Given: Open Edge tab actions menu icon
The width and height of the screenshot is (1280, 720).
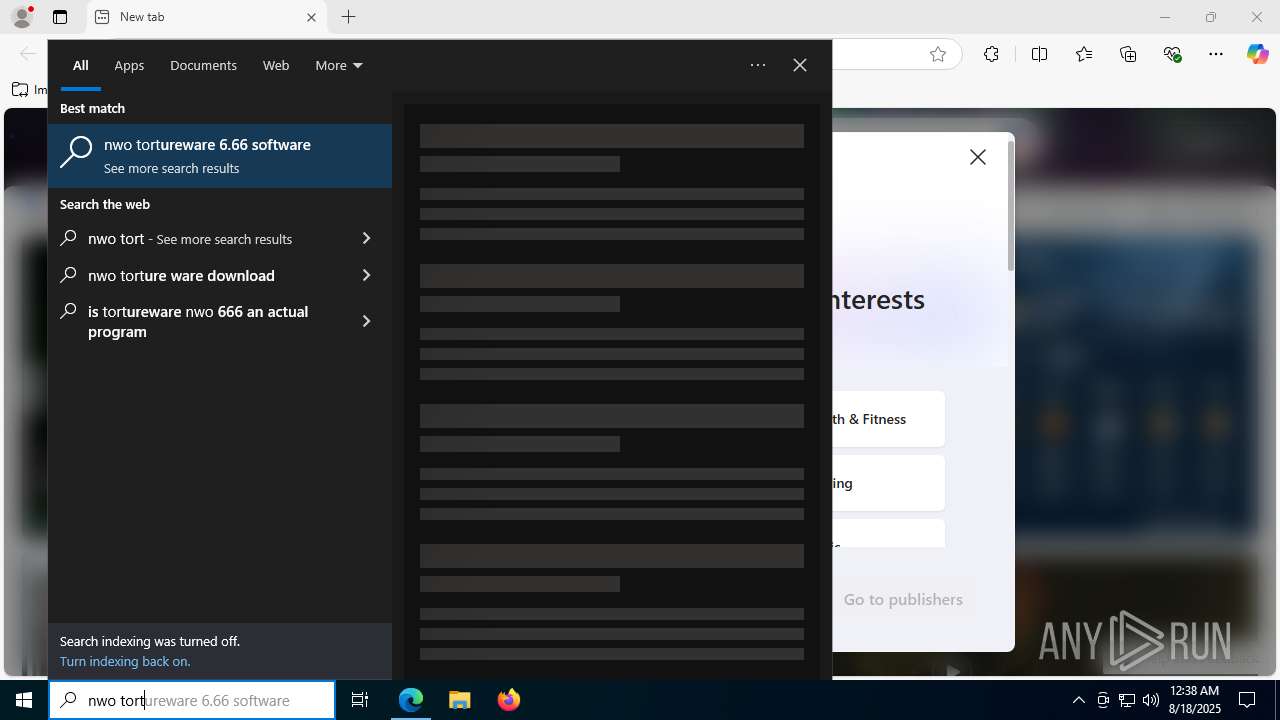Looking at the screenshot, I should click(60, 17).
